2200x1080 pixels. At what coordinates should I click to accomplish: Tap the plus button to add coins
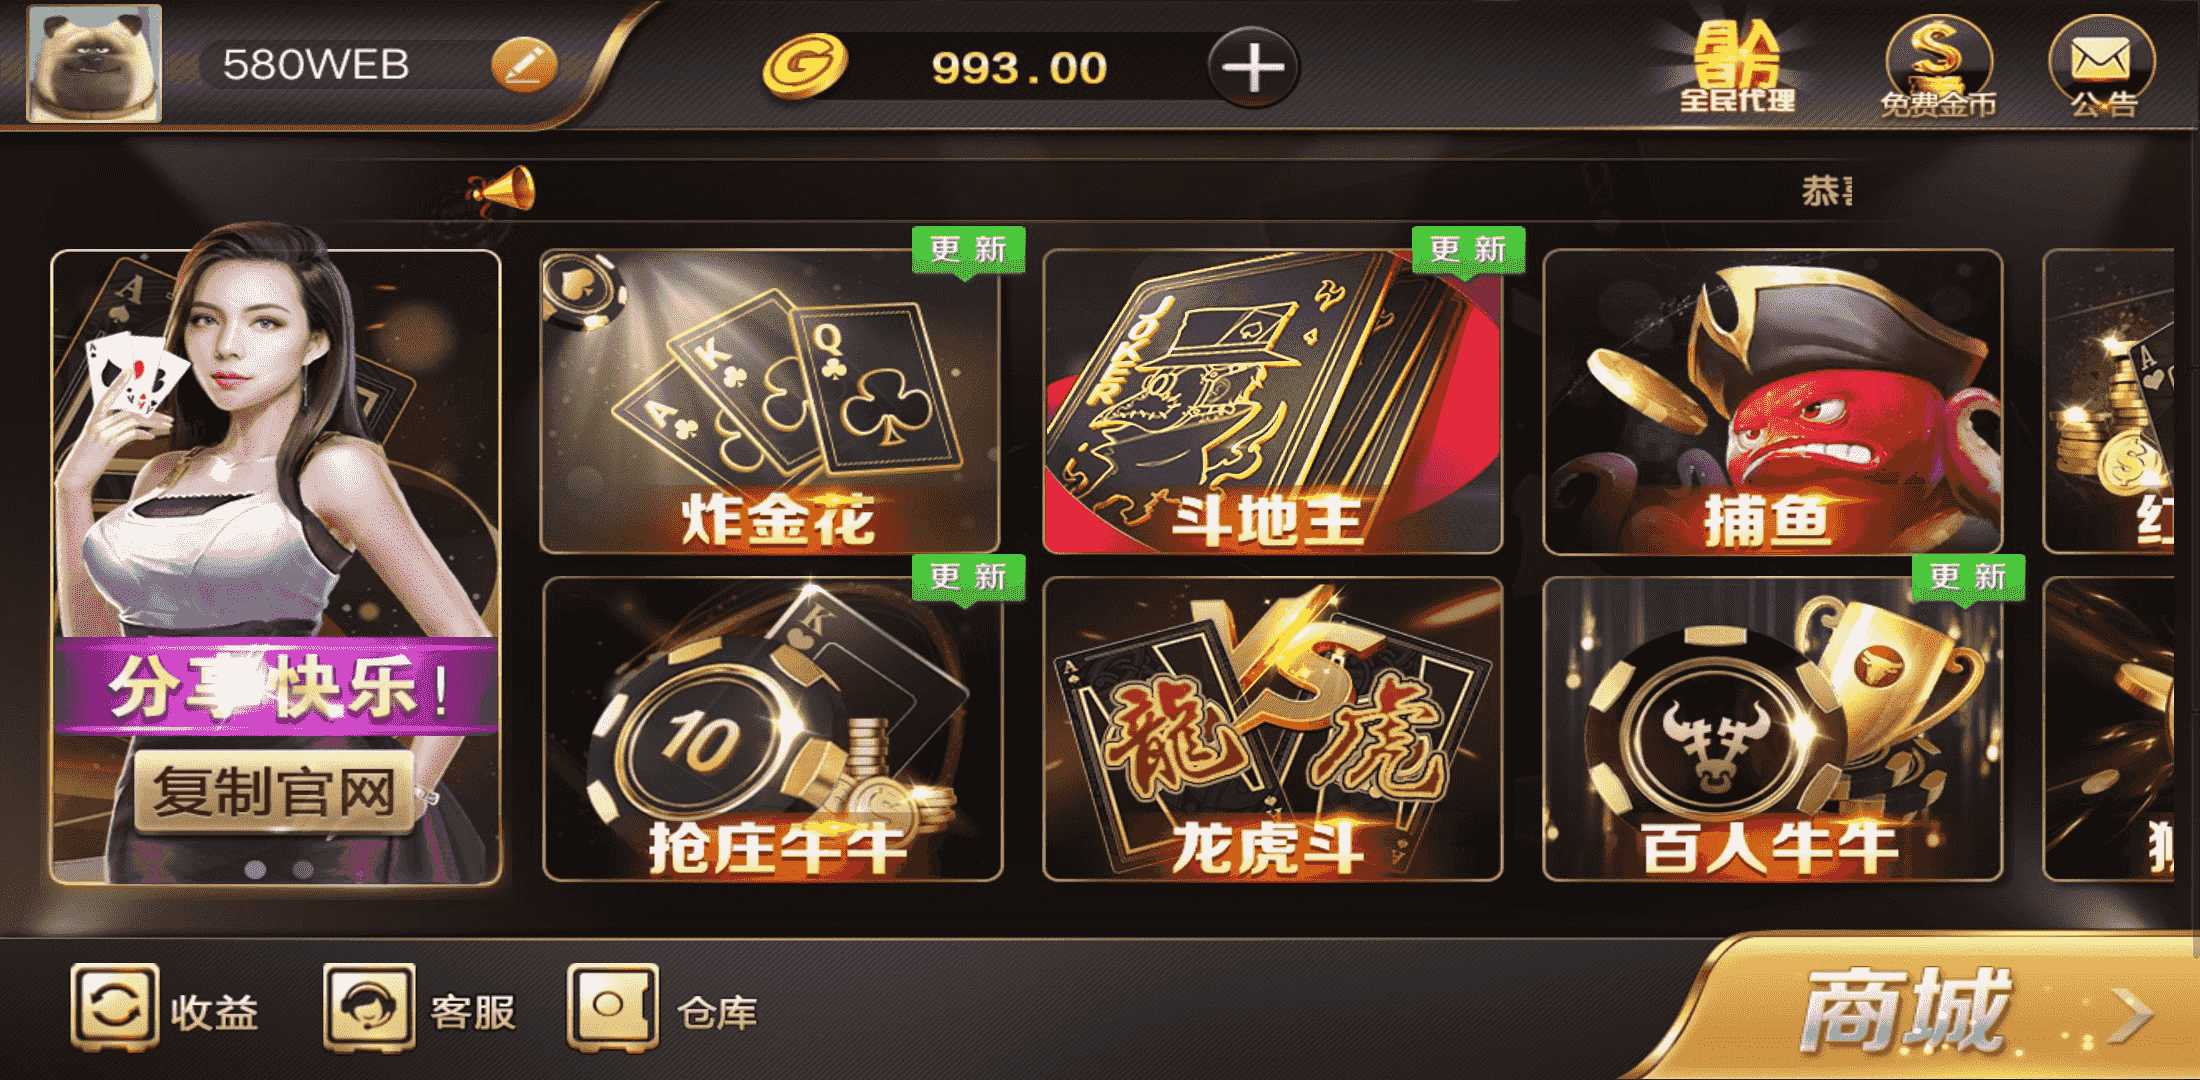(1253, 68)
